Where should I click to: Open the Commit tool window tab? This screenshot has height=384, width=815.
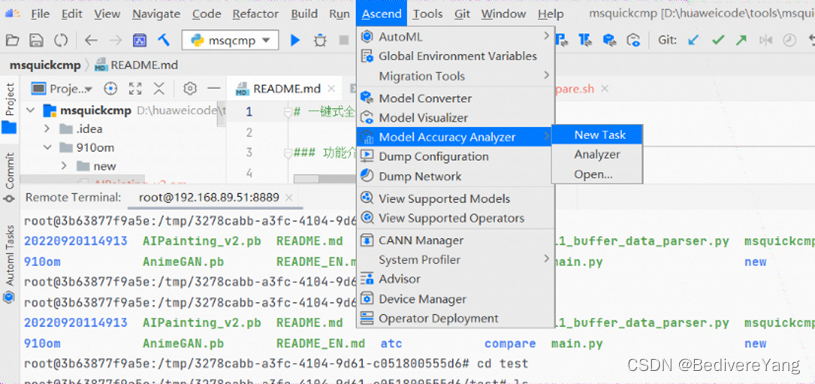(x=10, y=177)
